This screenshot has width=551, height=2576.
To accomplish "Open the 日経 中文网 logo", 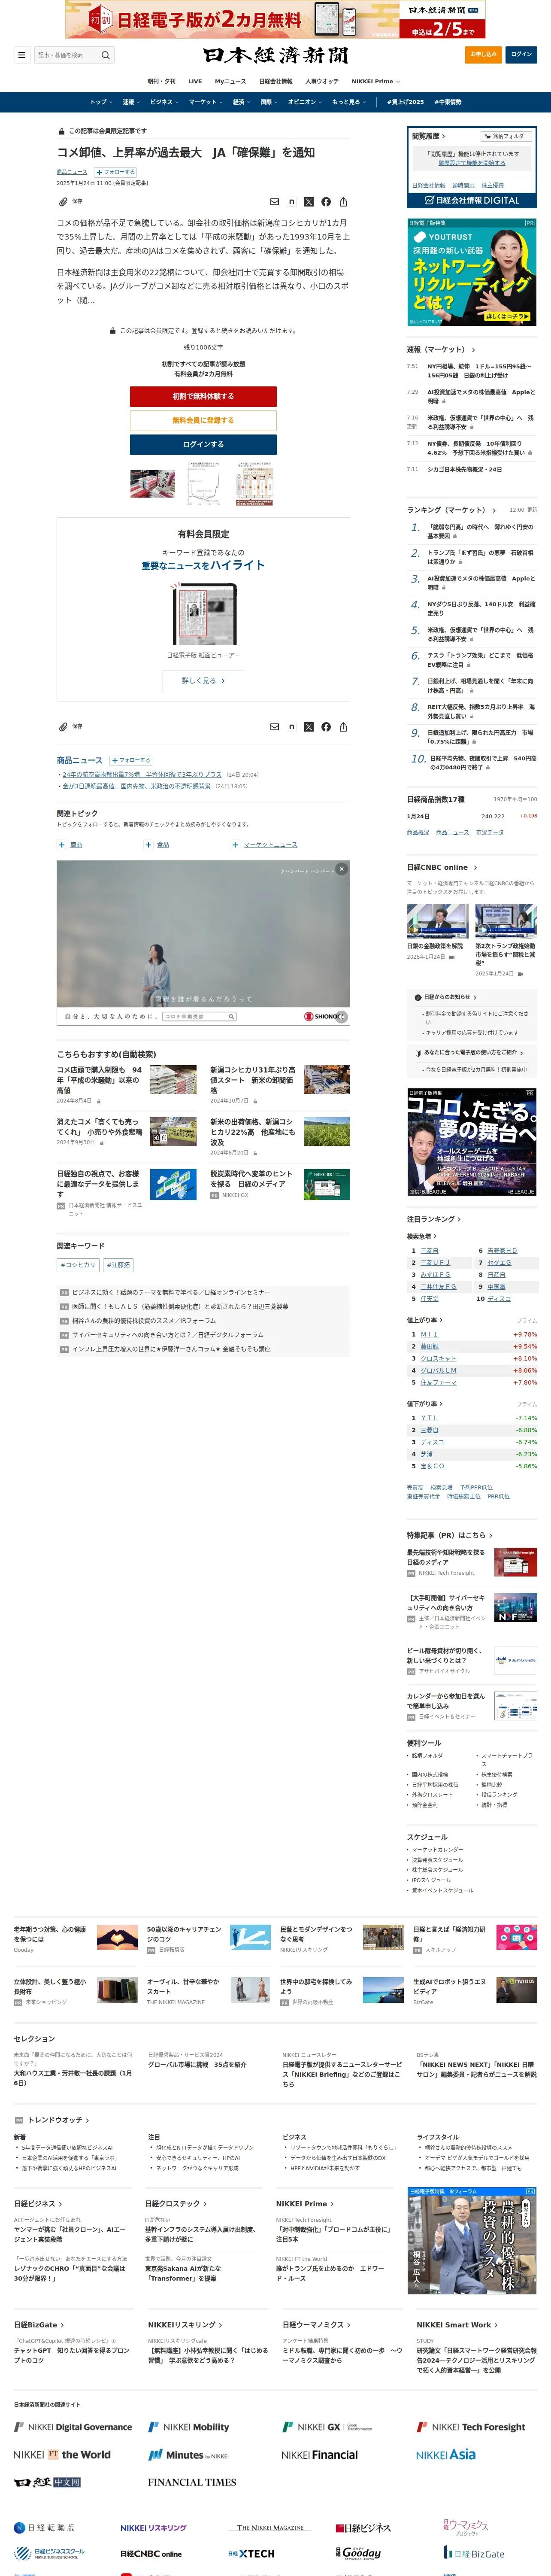I will tap(47, 2482).
